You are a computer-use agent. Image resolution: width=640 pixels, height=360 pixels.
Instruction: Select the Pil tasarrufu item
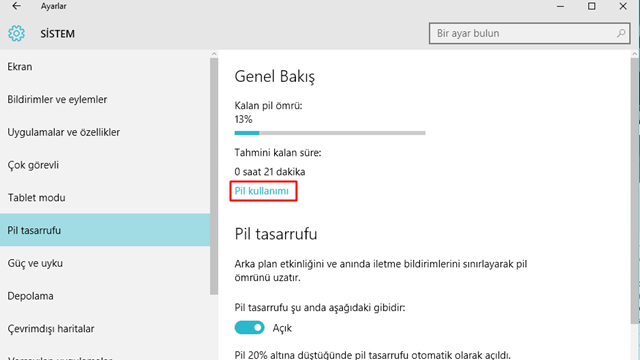[x=105, y=230]
